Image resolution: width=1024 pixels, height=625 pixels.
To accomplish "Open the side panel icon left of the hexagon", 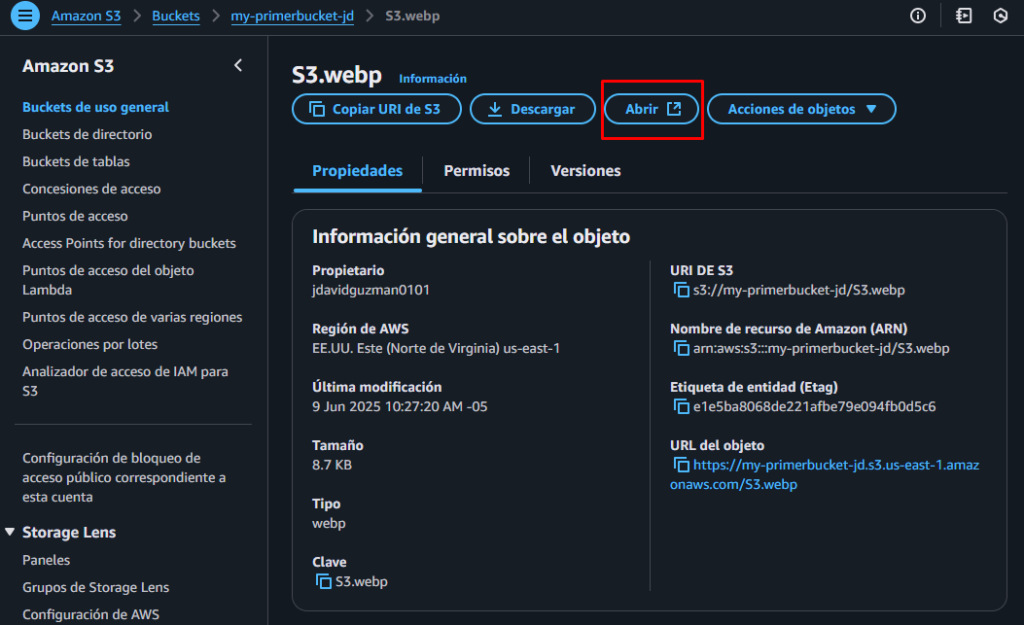I will [964, 16].
